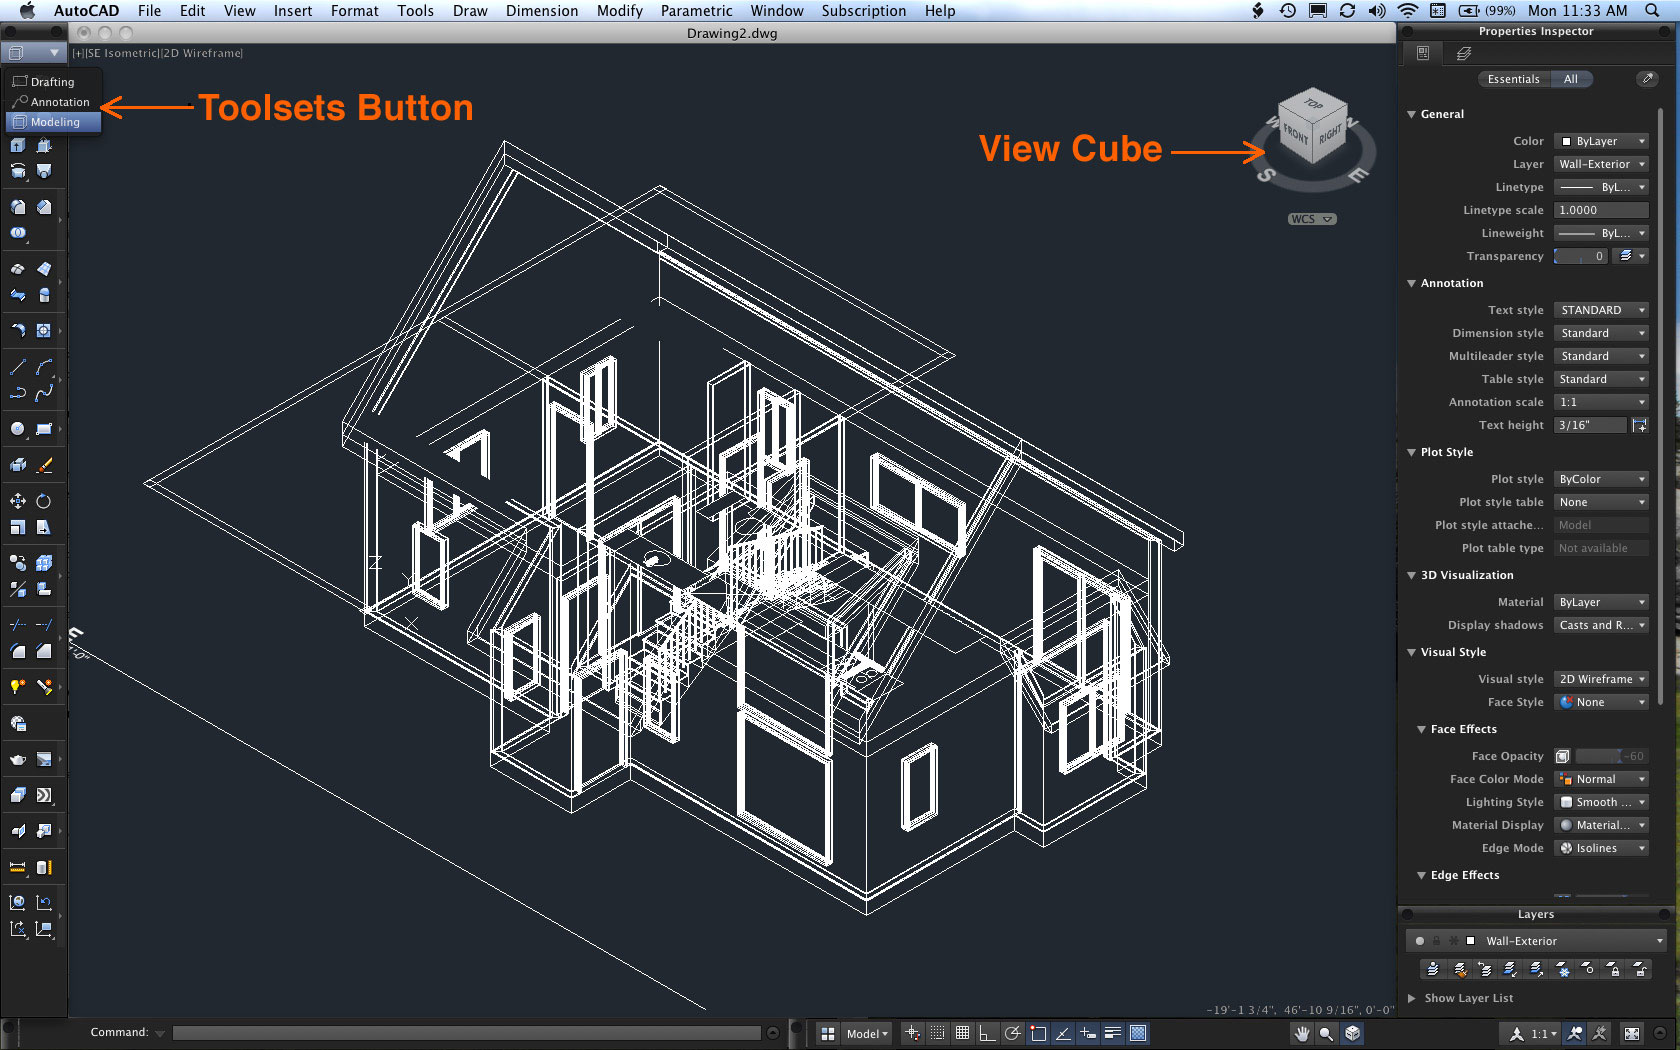
Task: Select the Zoom magnifier tool
Action: point(1325,1033)
